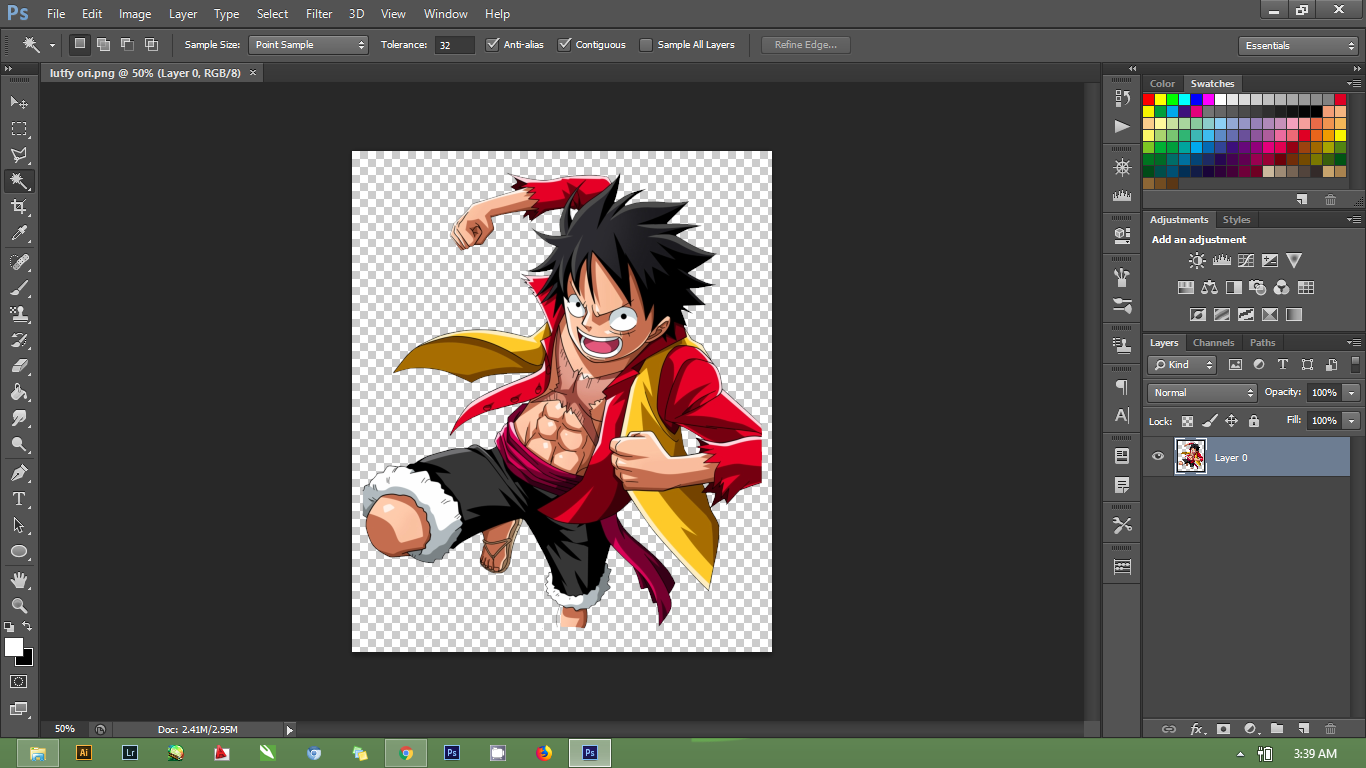This screenshot has height=768, width=1366.
Task: Select the Paint Bucket tool
Action: [19, 392]
